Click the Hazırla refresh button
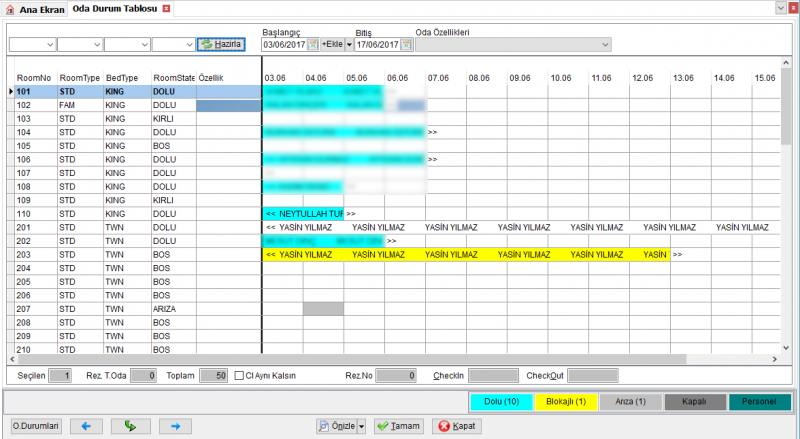 [x=221, y=44]
